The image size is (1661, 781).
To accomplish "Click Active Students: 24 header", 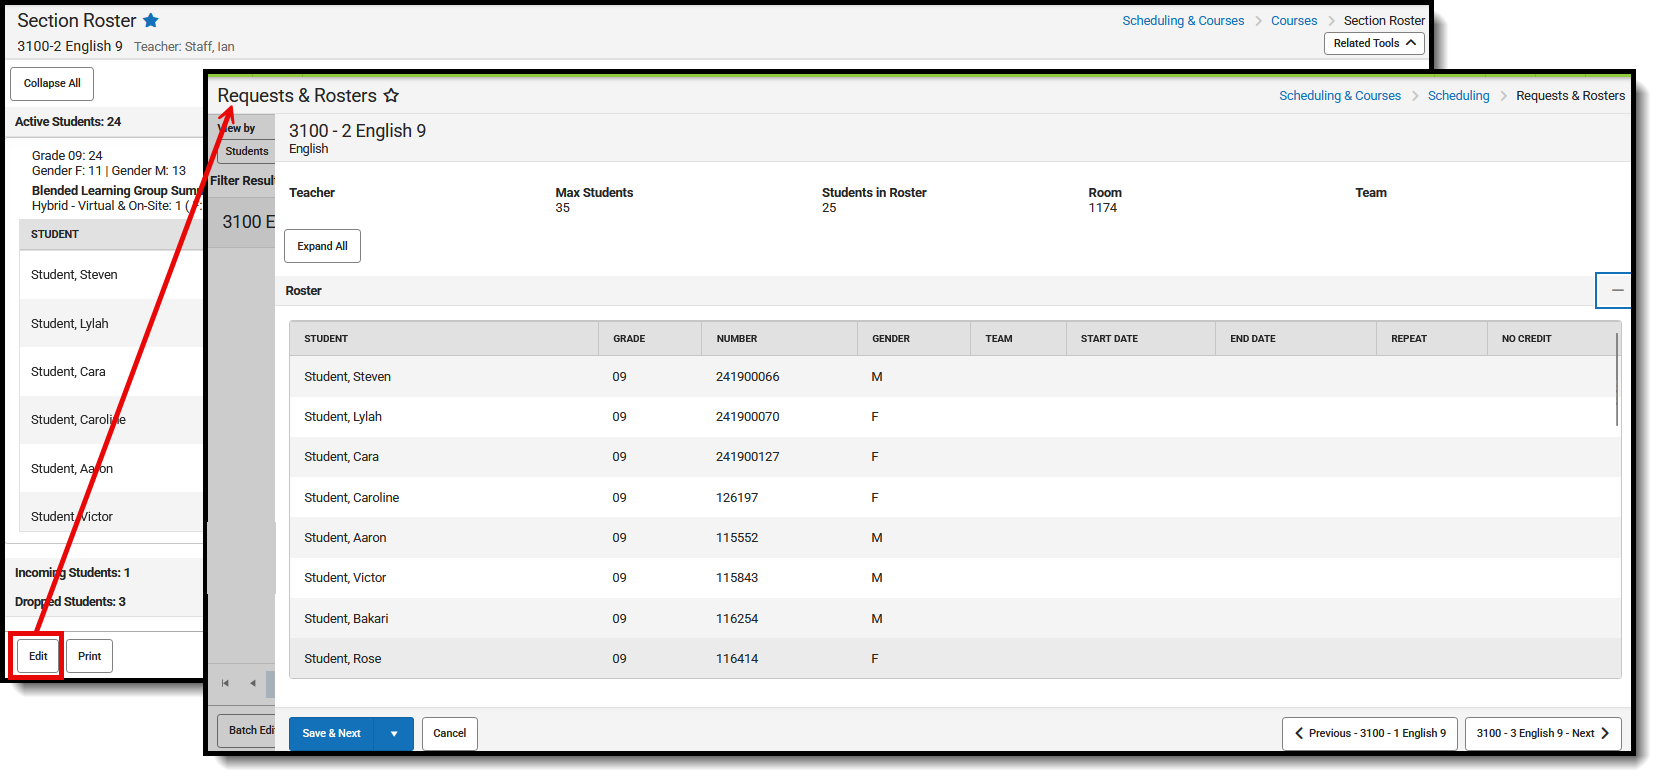I will coord(68,122).
